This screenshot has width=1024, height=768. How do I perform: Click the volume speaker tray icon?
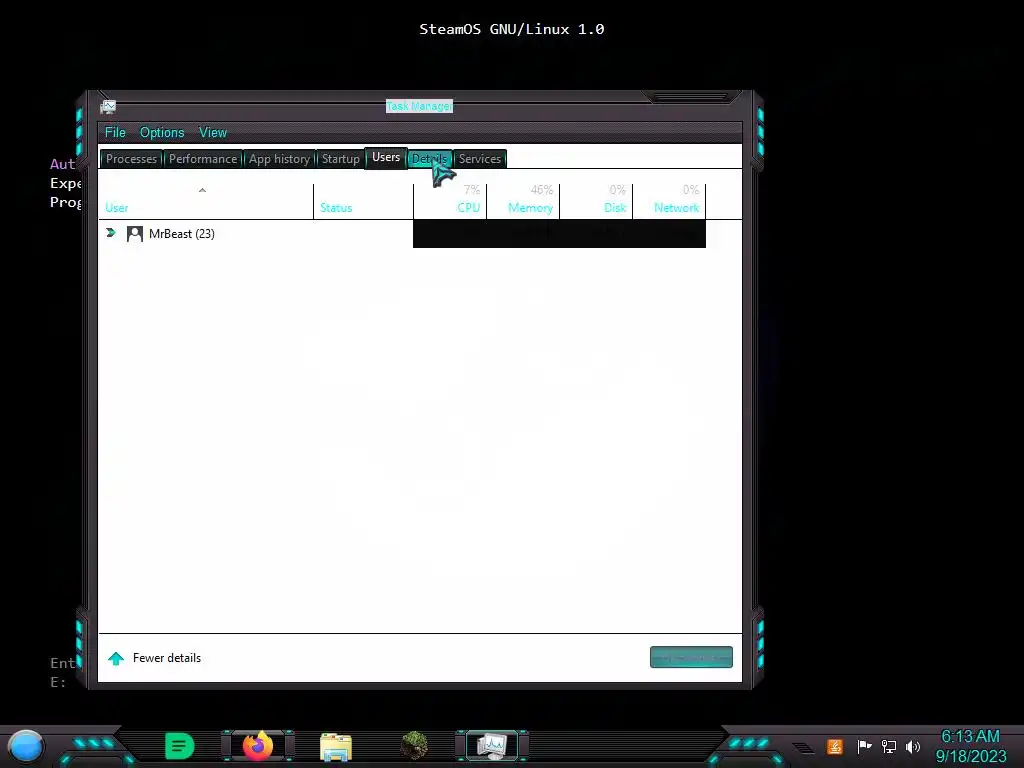pyautogui.click(x=913, y=746)
